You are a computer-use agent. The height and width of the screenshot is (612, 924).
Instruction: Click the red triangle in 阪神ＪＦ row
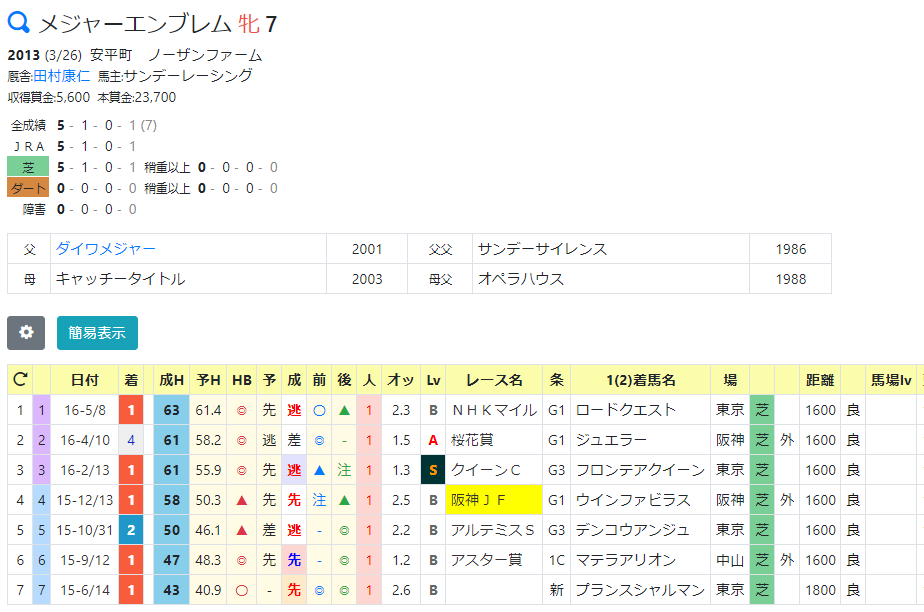[x=242, y=500]
